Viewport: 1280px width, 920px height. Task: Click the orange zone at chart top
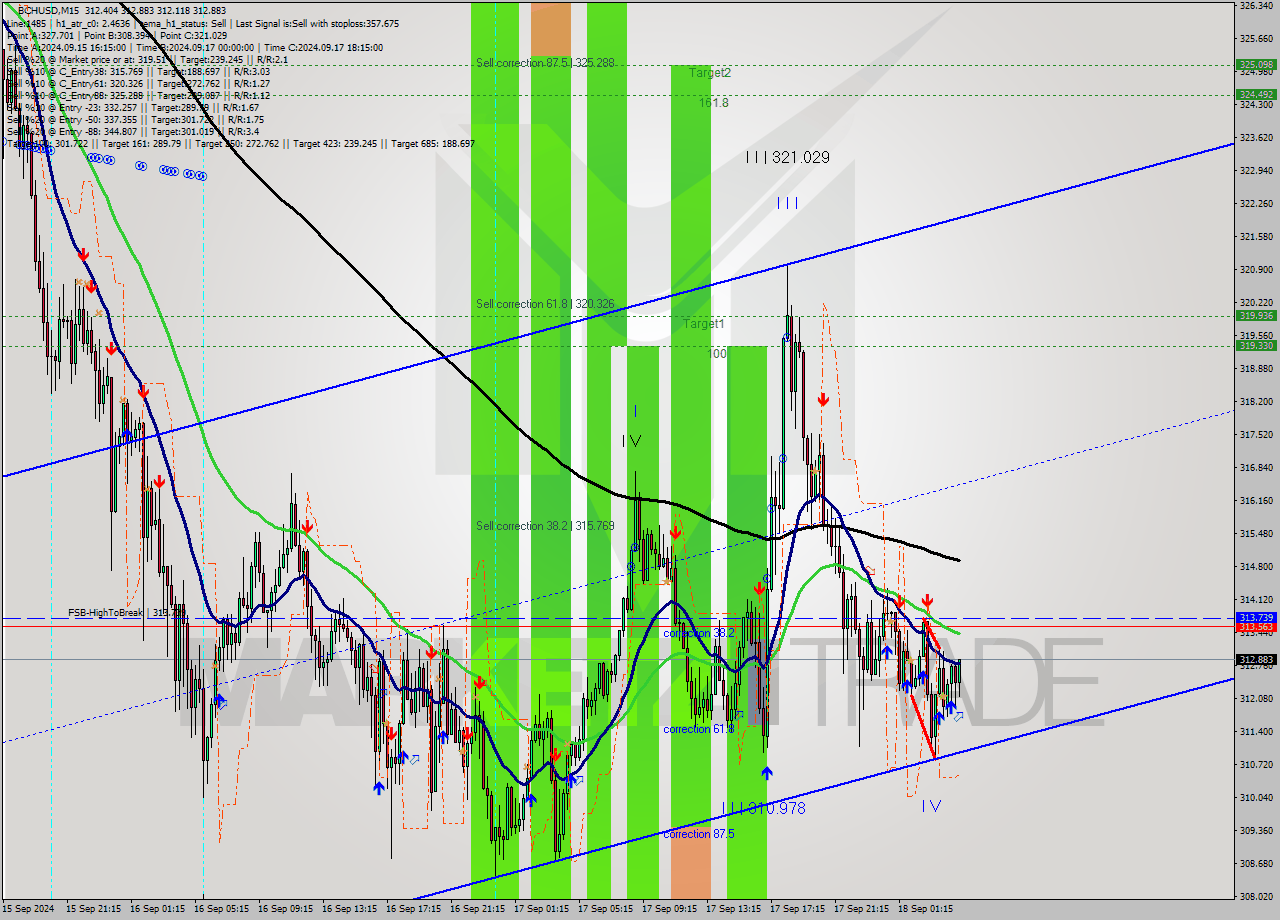pos(551,28)
